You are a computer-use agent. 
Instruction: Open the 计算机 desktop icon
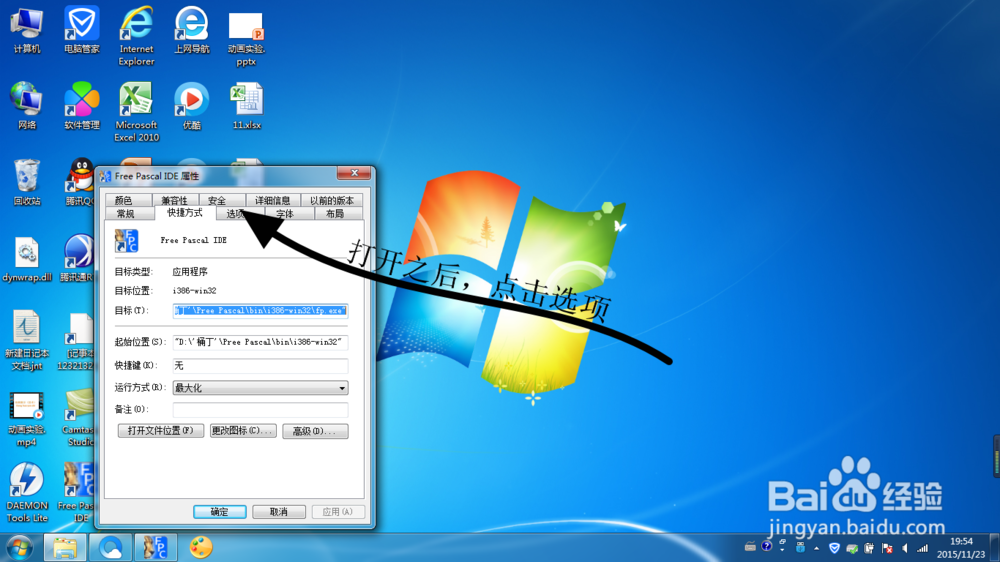(x=26, y=30)
